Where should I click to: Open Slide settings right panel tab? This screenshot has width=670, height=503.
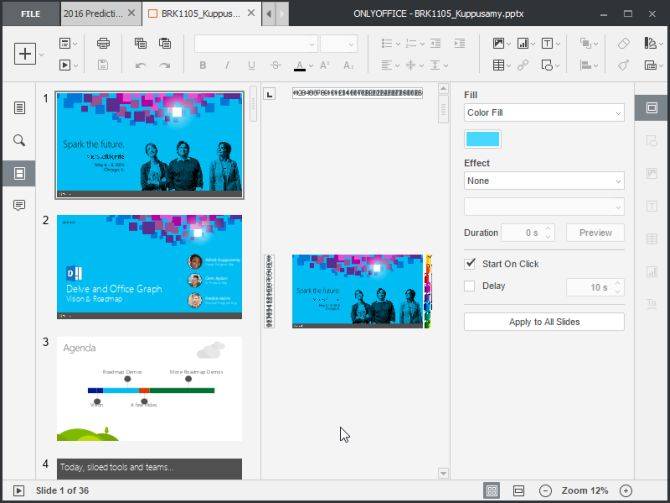(x=652, y=108)
